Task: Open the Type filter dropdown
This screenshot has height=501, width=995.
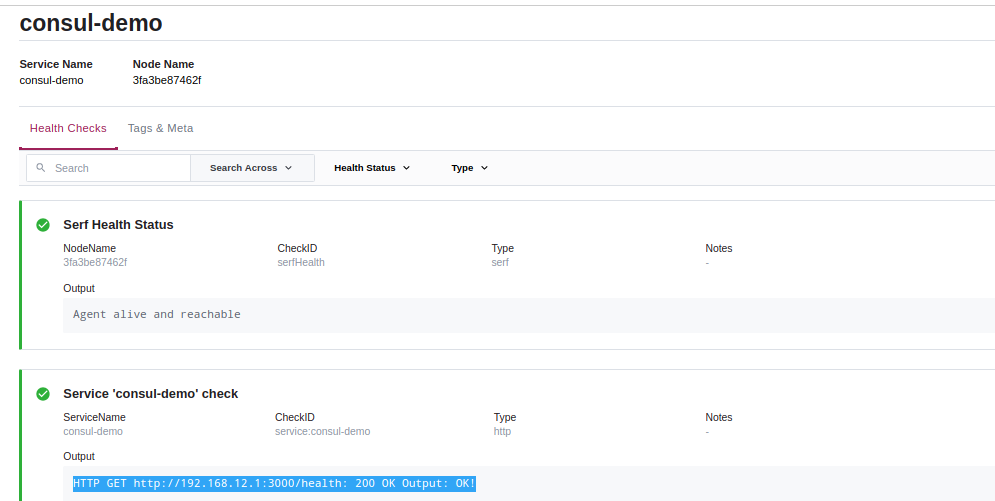Action: pos(470,168)
